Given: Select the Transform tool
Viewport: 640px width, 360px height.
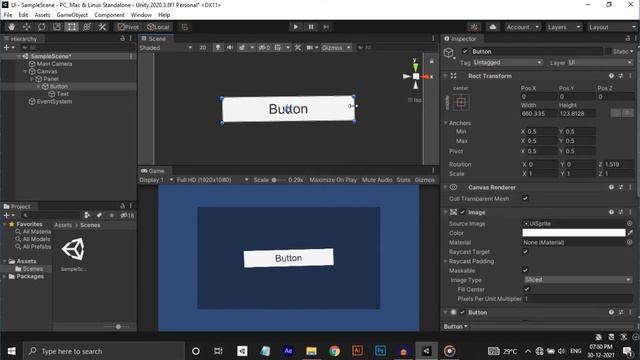Looking at the screenshot, I should pyautogui.click(x=87, y=27).
